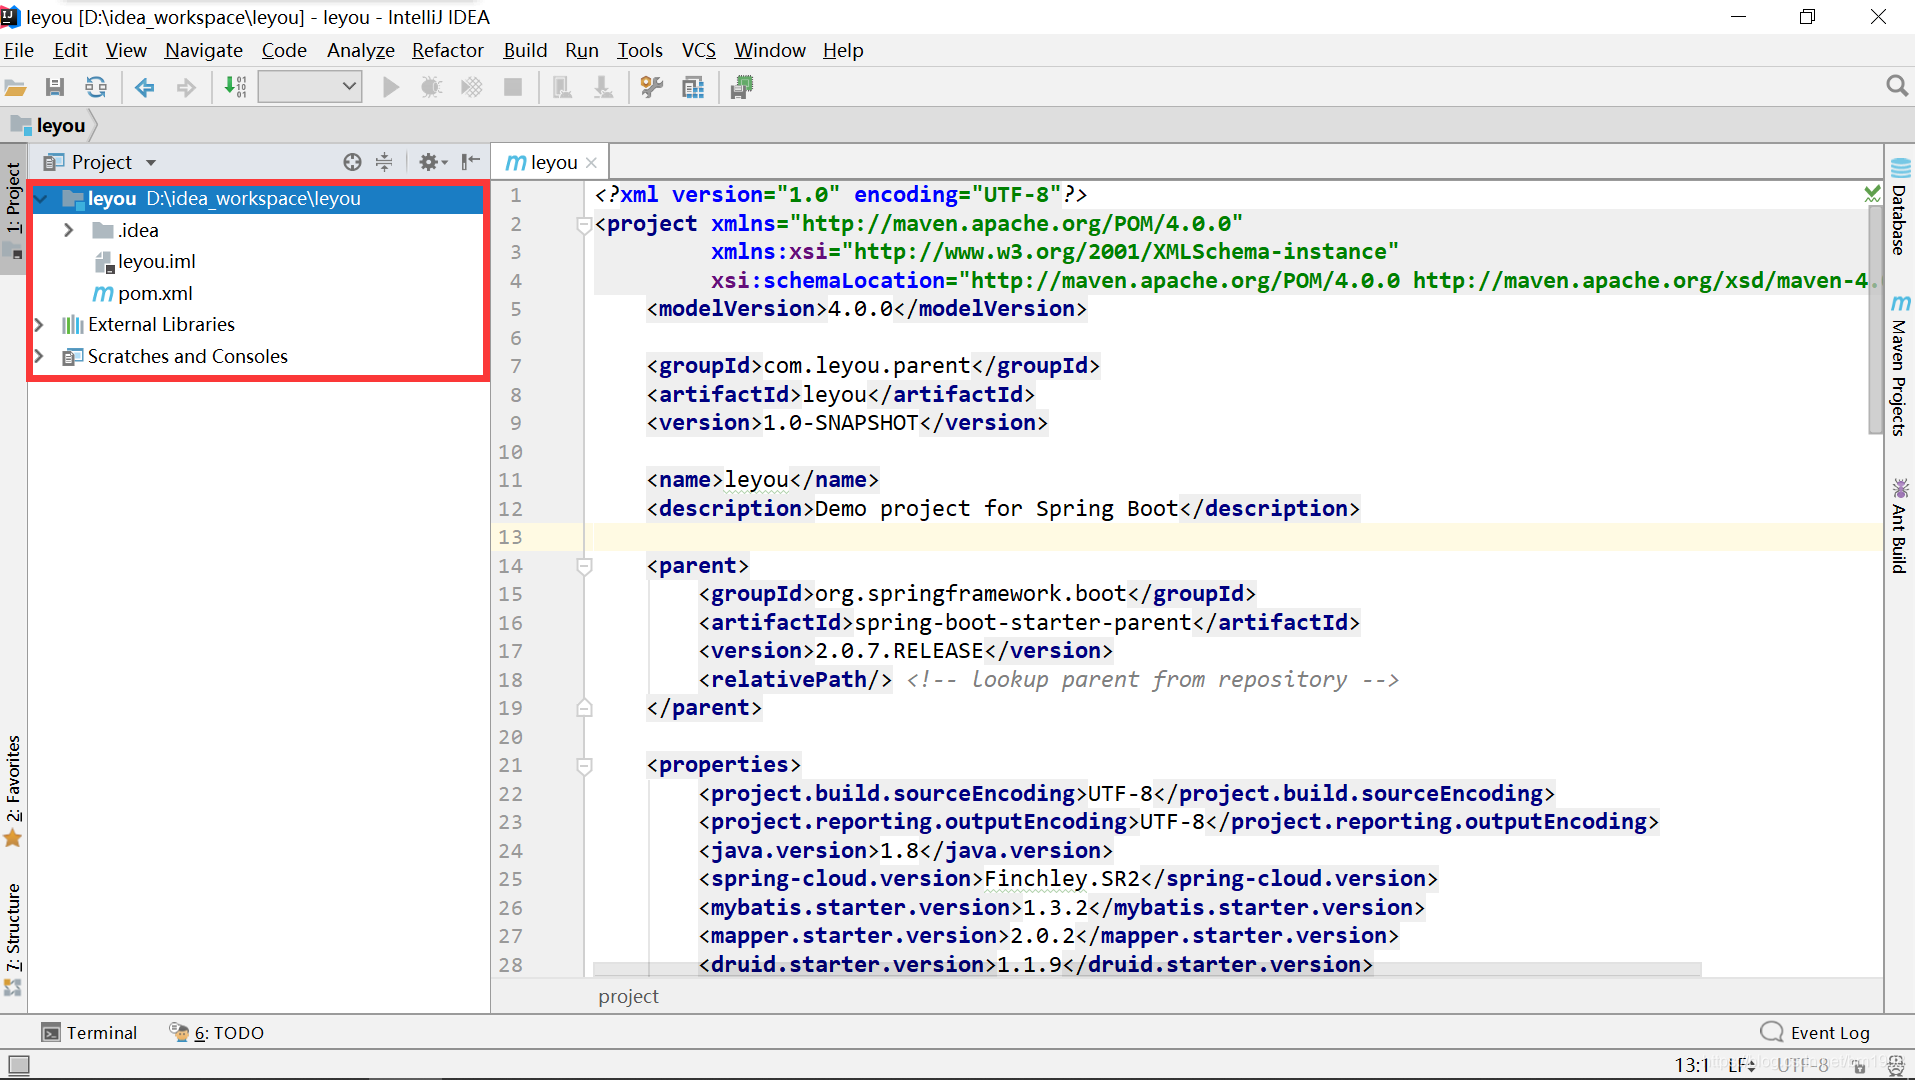The height and width of the screenshot is (1080, 1915).
Task: Open the Edit menu
Action: tap(71, 50)
